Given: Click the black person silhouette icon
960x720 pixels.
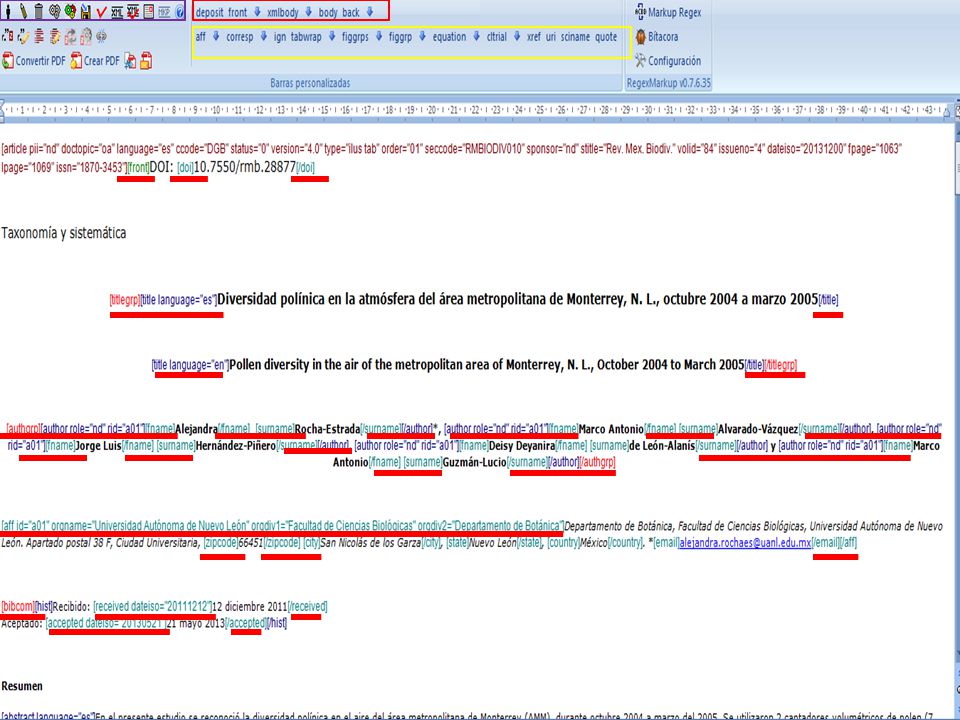Looking at the screenshot, I should (8, 11).
